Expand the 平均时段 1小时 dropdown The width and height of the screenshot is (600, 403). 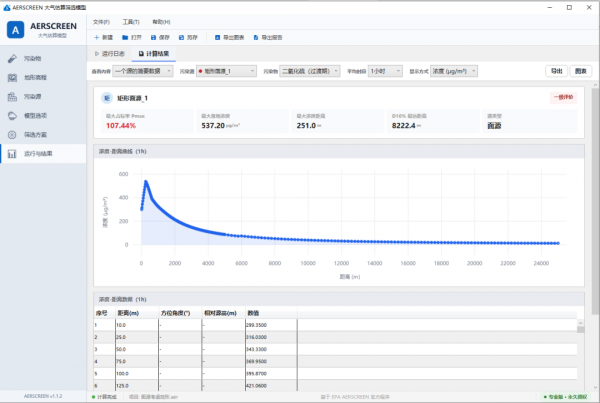[385, 71]
